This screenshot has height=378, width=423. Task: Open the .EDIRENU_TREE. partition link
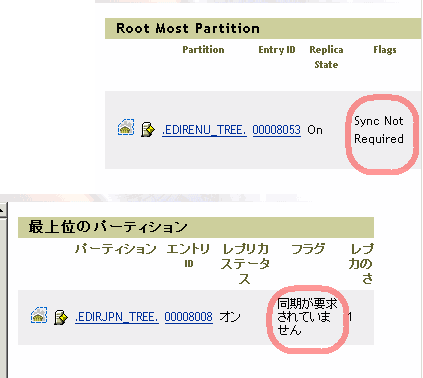click(x=204, y=130)
